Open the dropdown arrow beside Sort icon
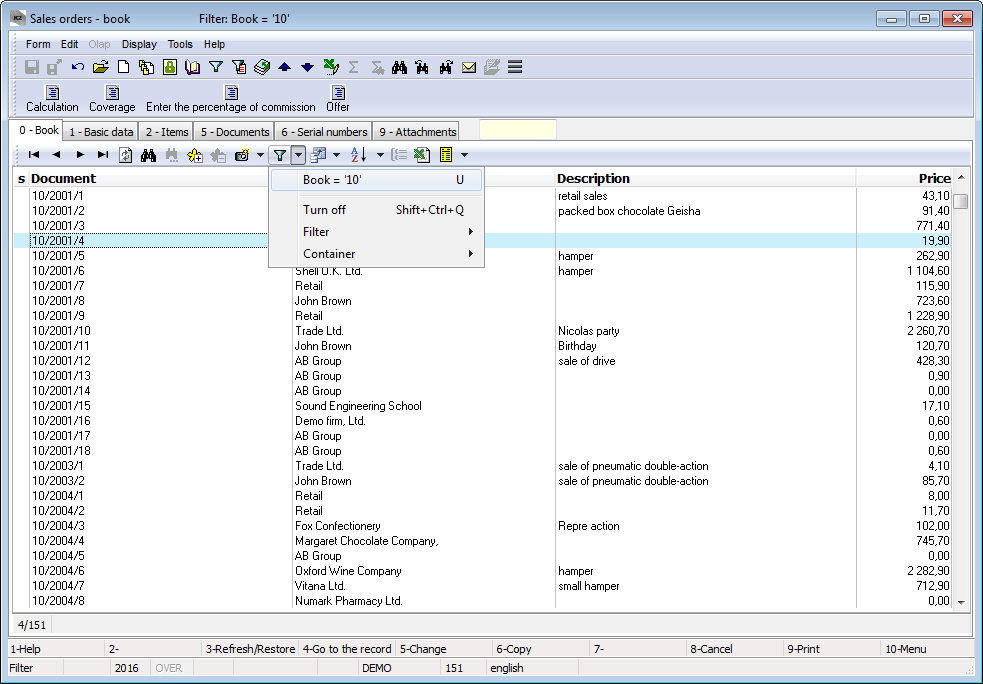This screenshot has width=983, height=684. point(380,155)
